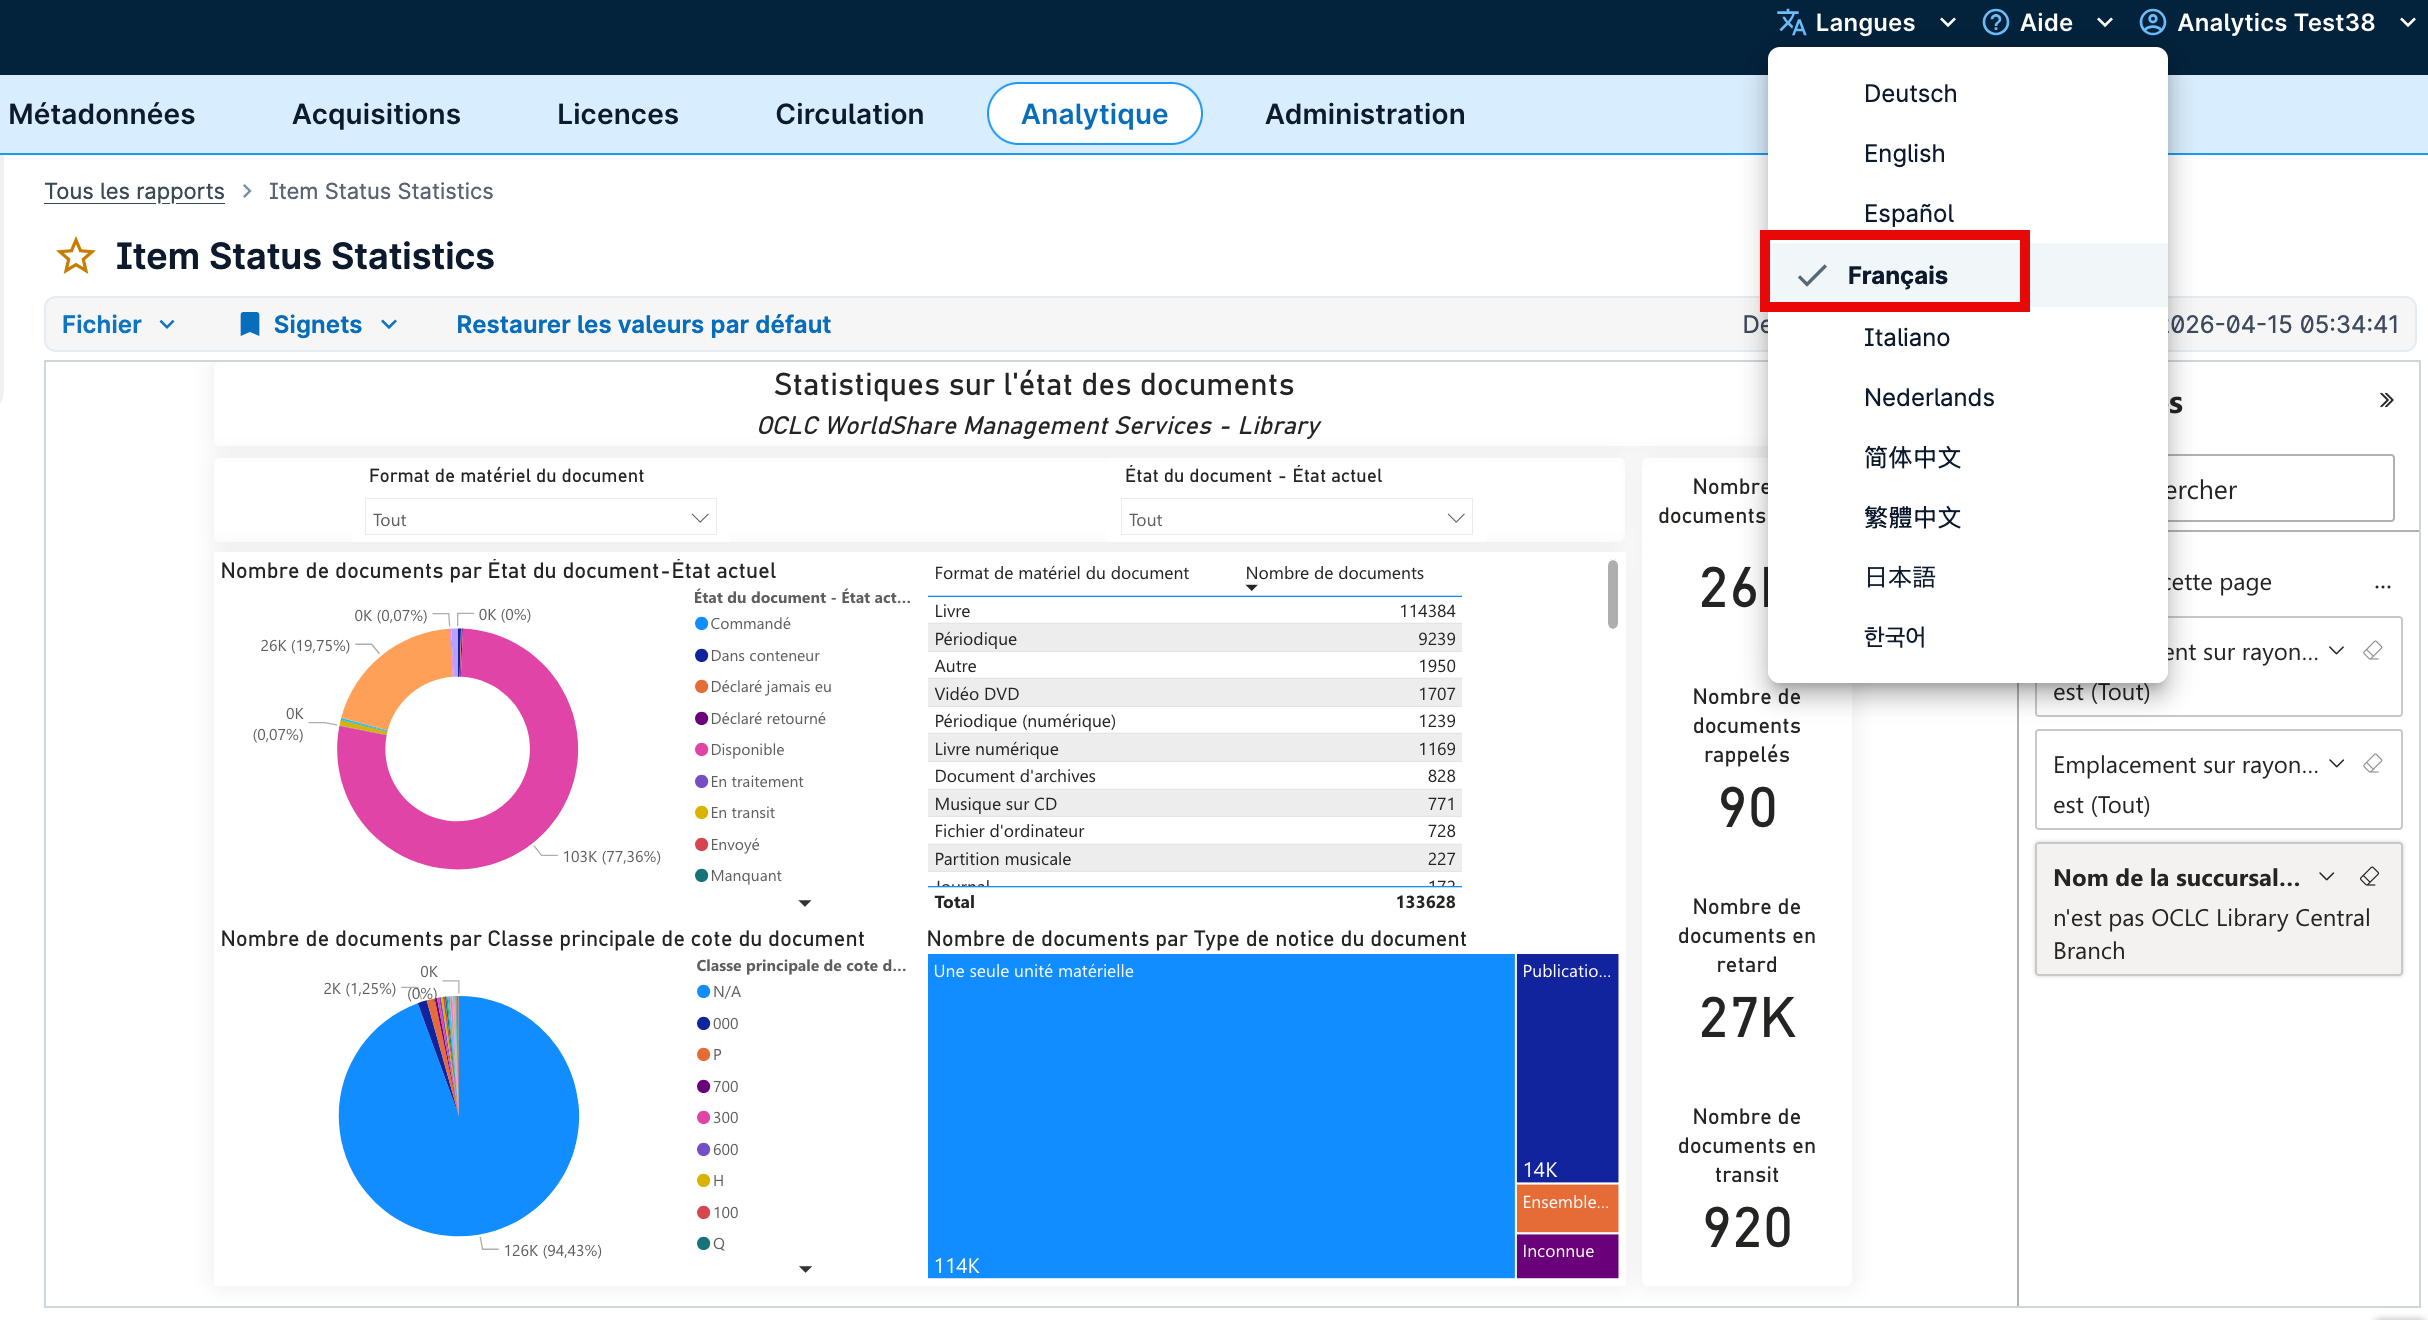2428x1320 pixels.
Task: Click the Ensemble... treemap block
Action: coord(1567,1208)
